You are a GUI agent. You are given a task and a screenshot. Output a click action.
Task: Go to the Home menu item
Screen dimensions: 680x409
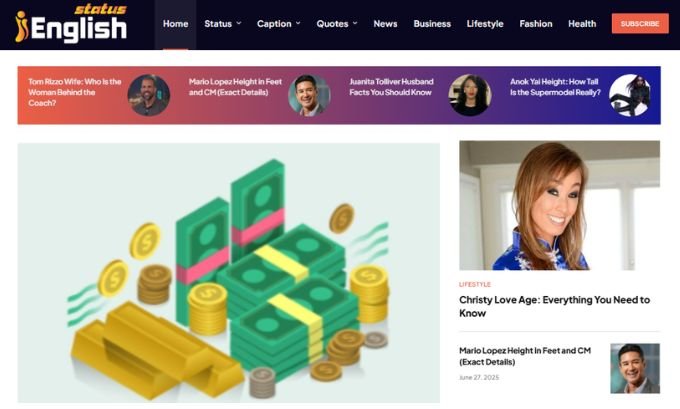(x=175, y=24)
